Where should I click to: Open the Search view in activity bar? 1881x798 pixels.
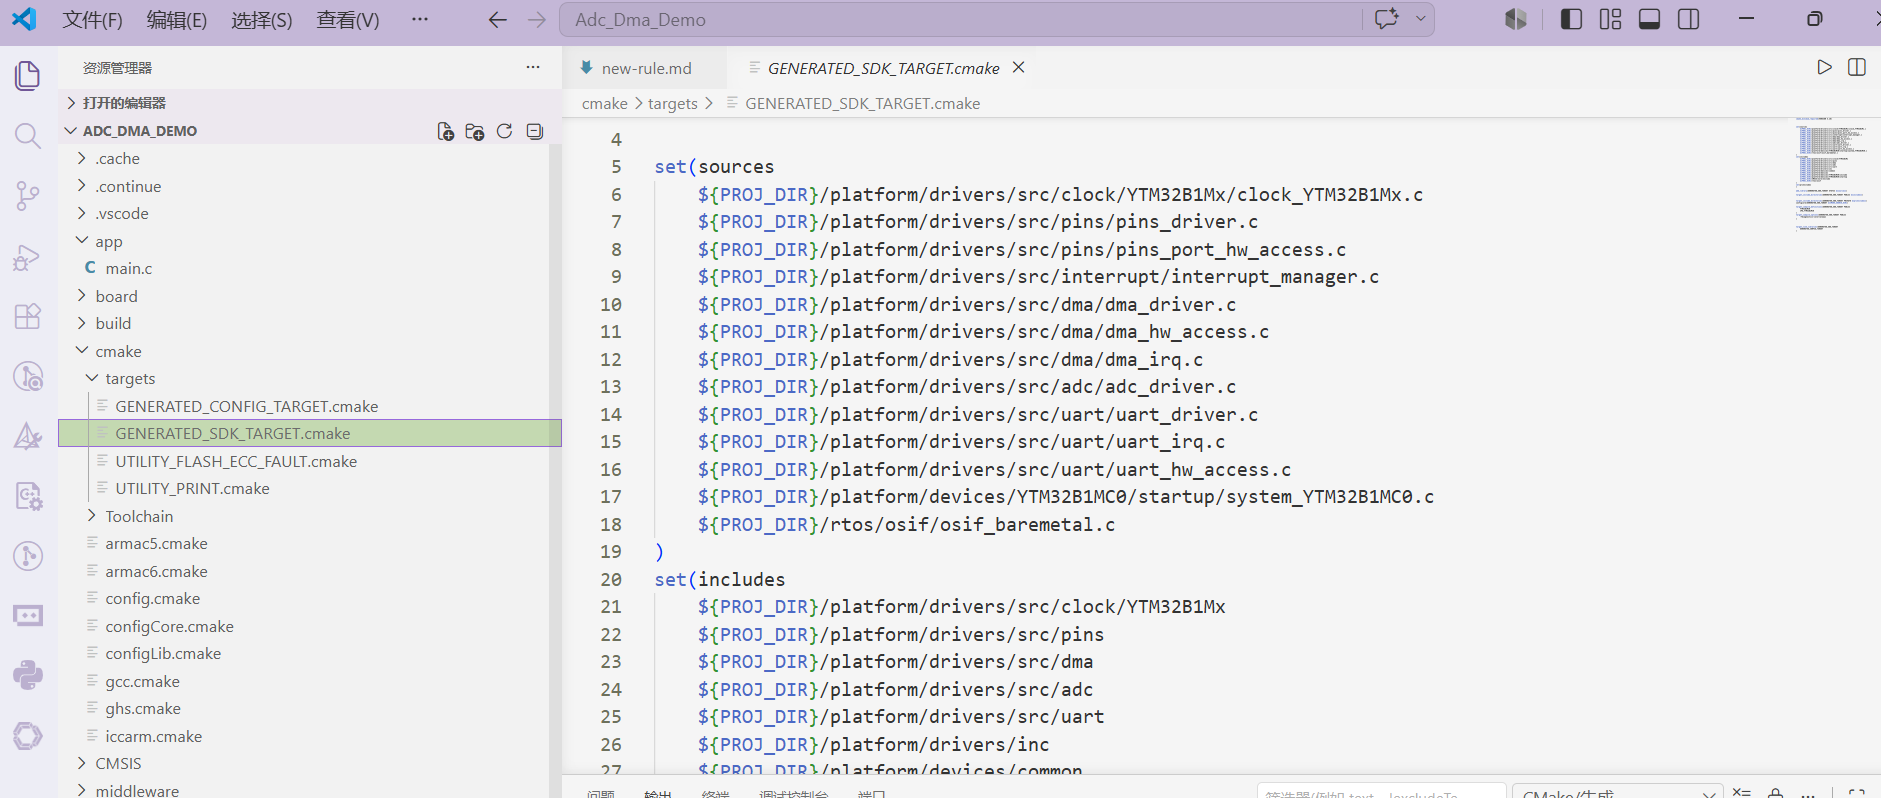pyautogui.click(x=28, y=136)
